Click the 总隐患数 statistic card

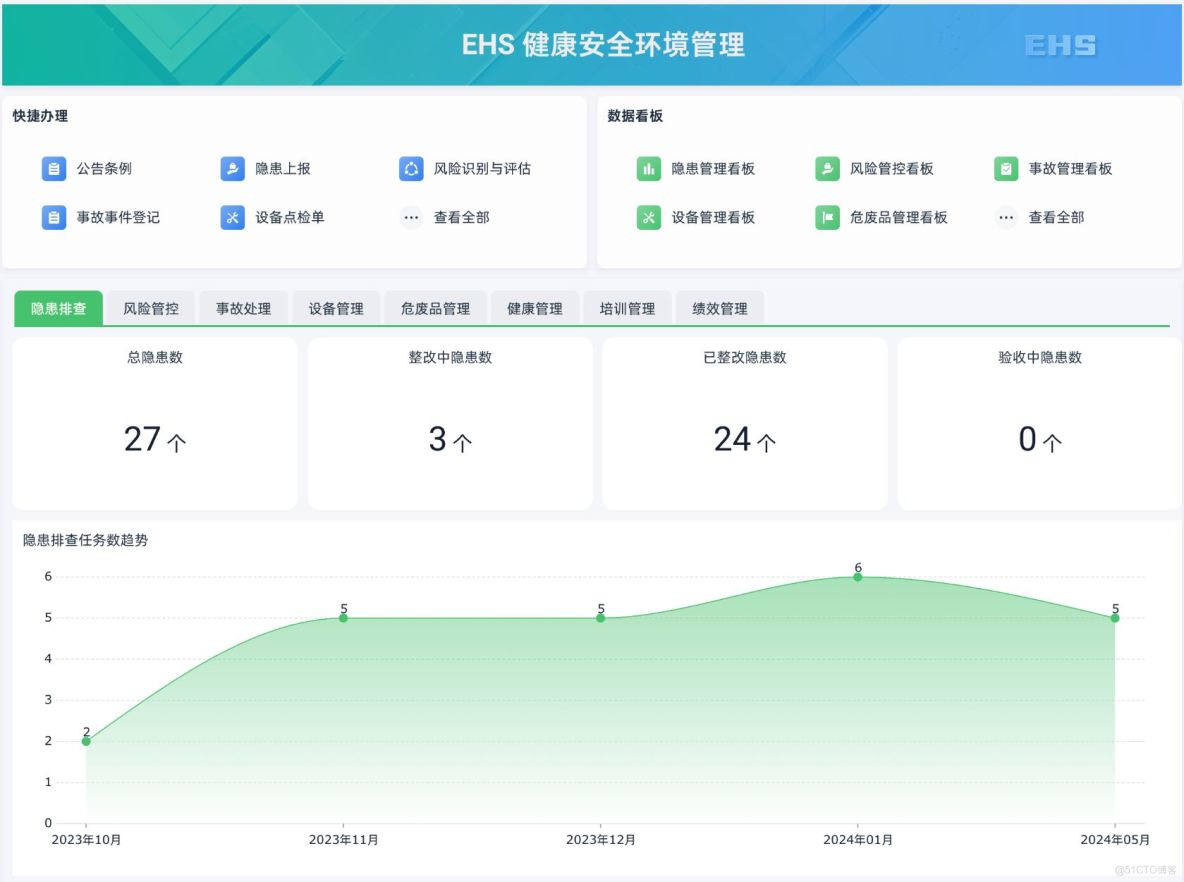click(x=153, y=420)
